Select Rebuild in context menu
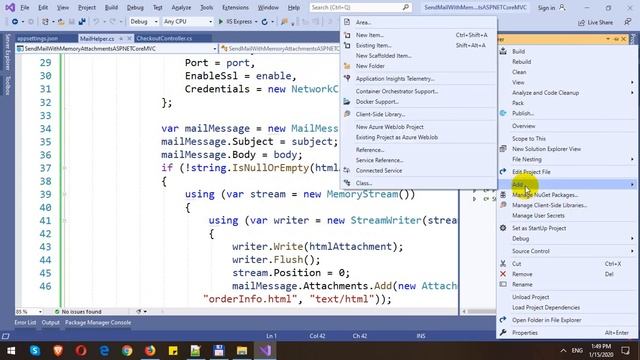The height and width of the screenshot is (360, 640). (522, 62)
